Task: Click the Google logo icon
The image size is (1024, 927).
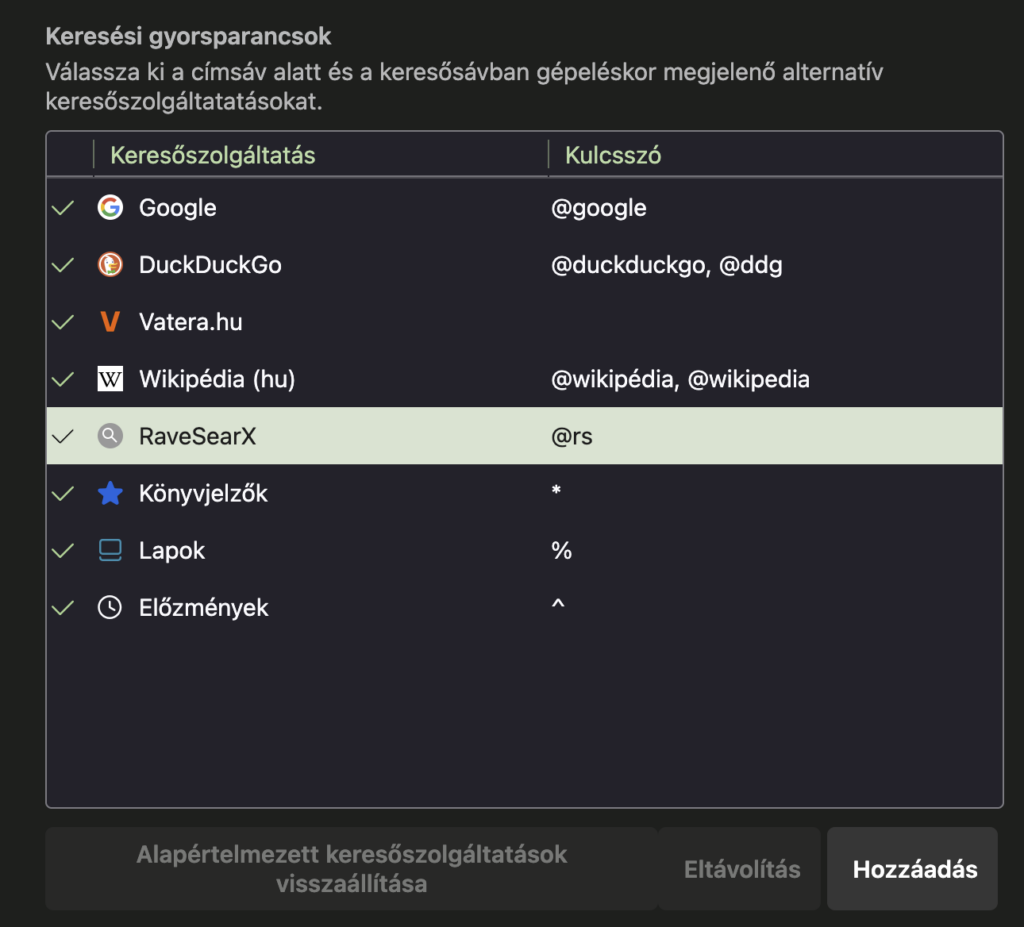Action: 110,208
